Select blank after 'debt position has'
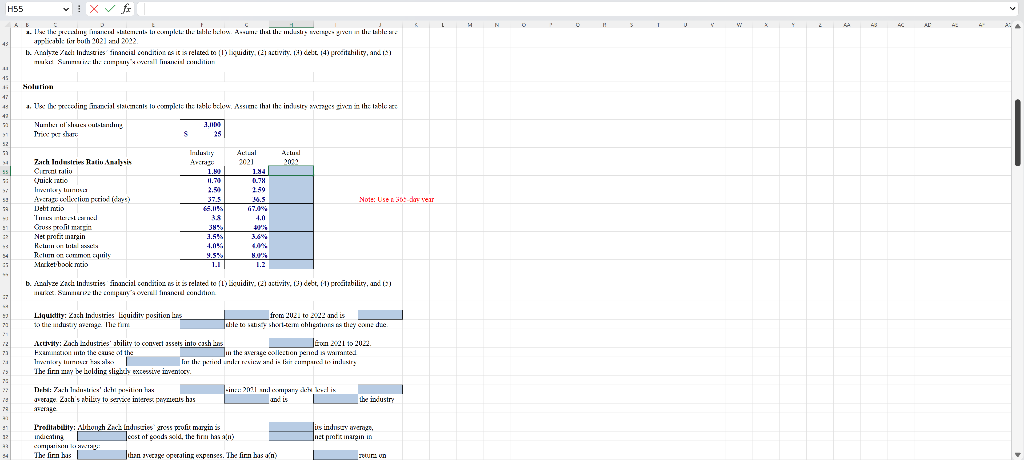 202,389
